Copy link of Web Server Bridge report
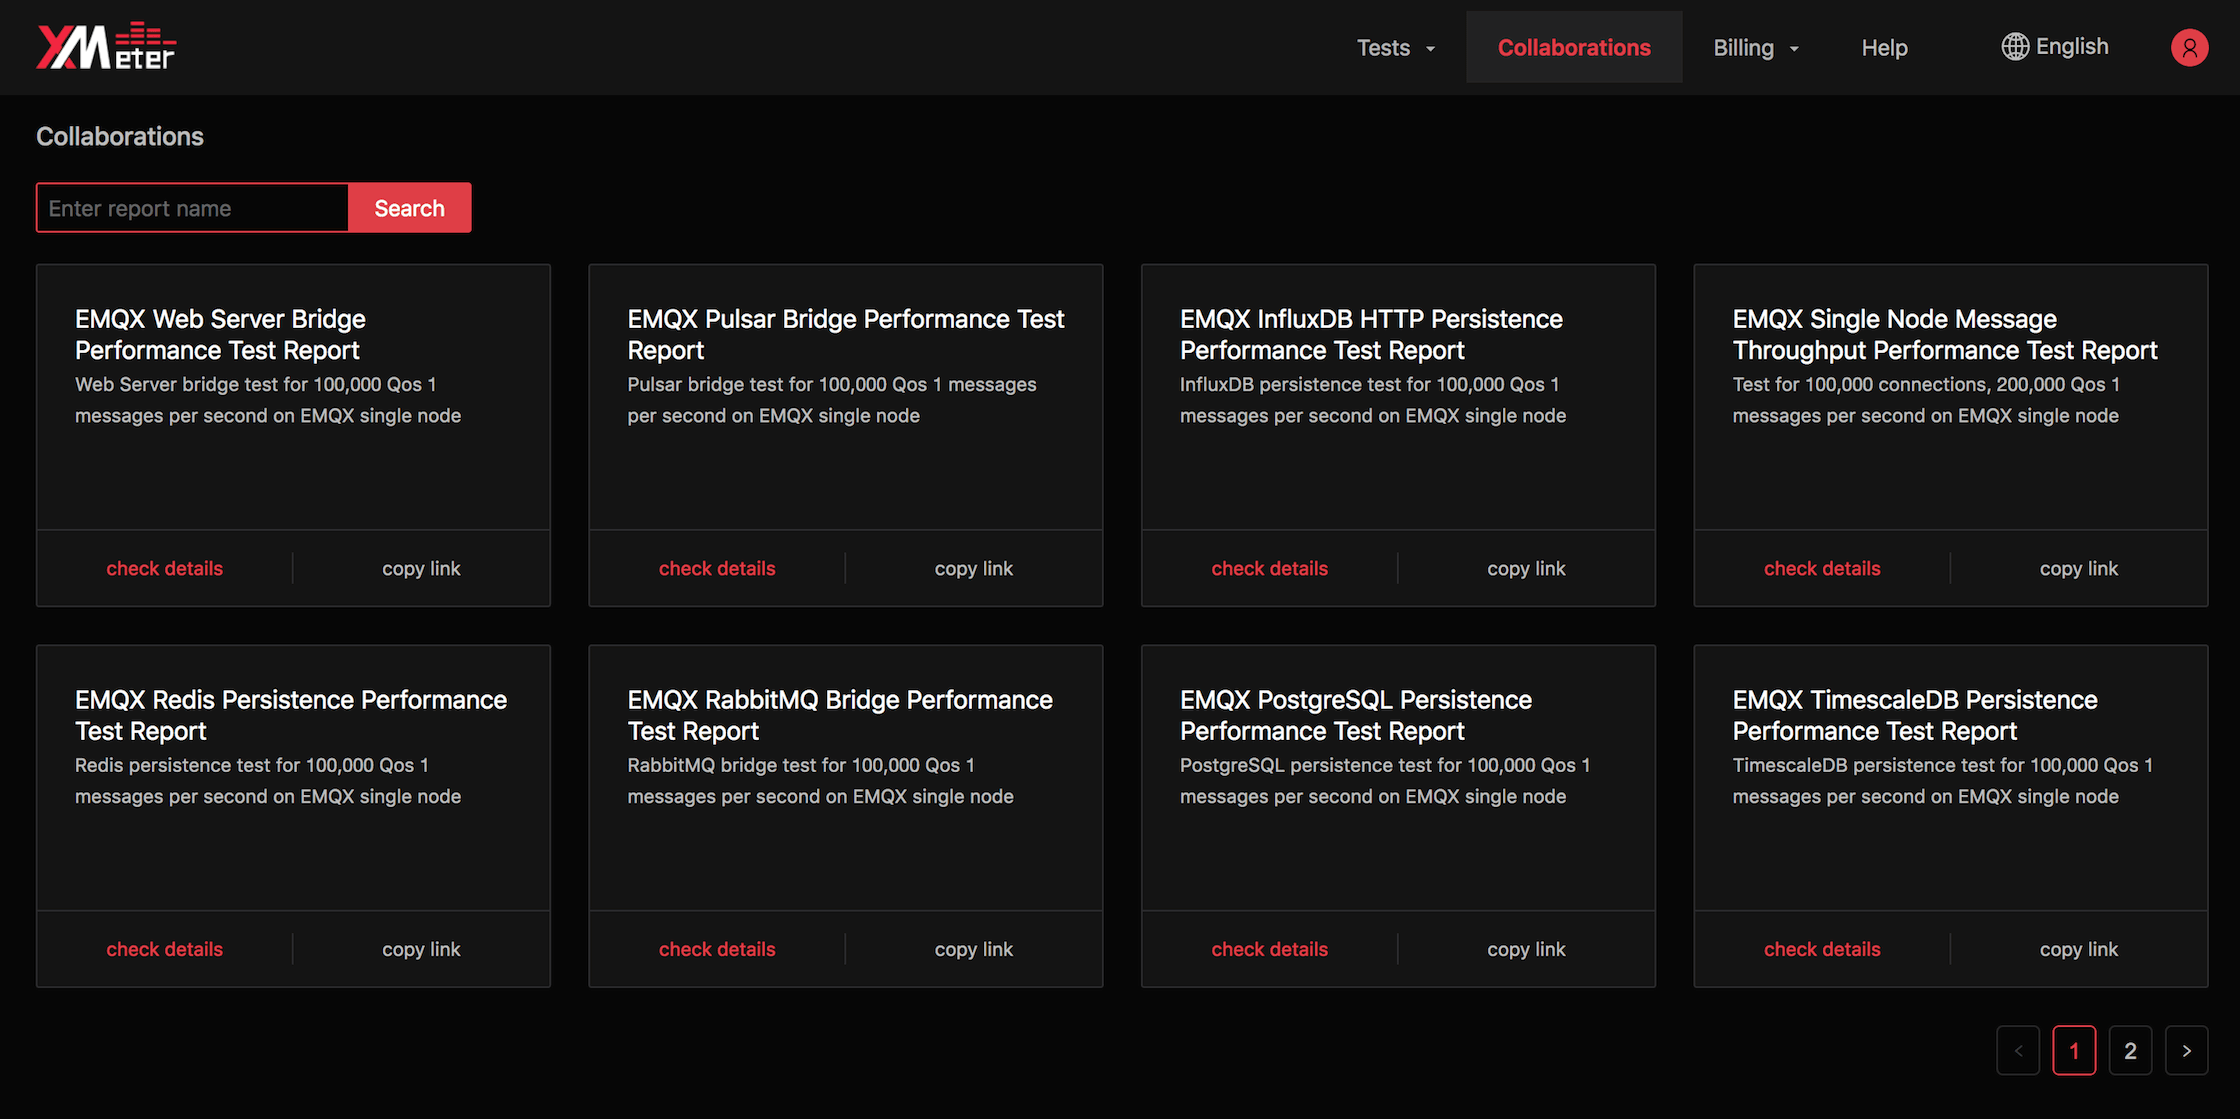 click(421, 568)
